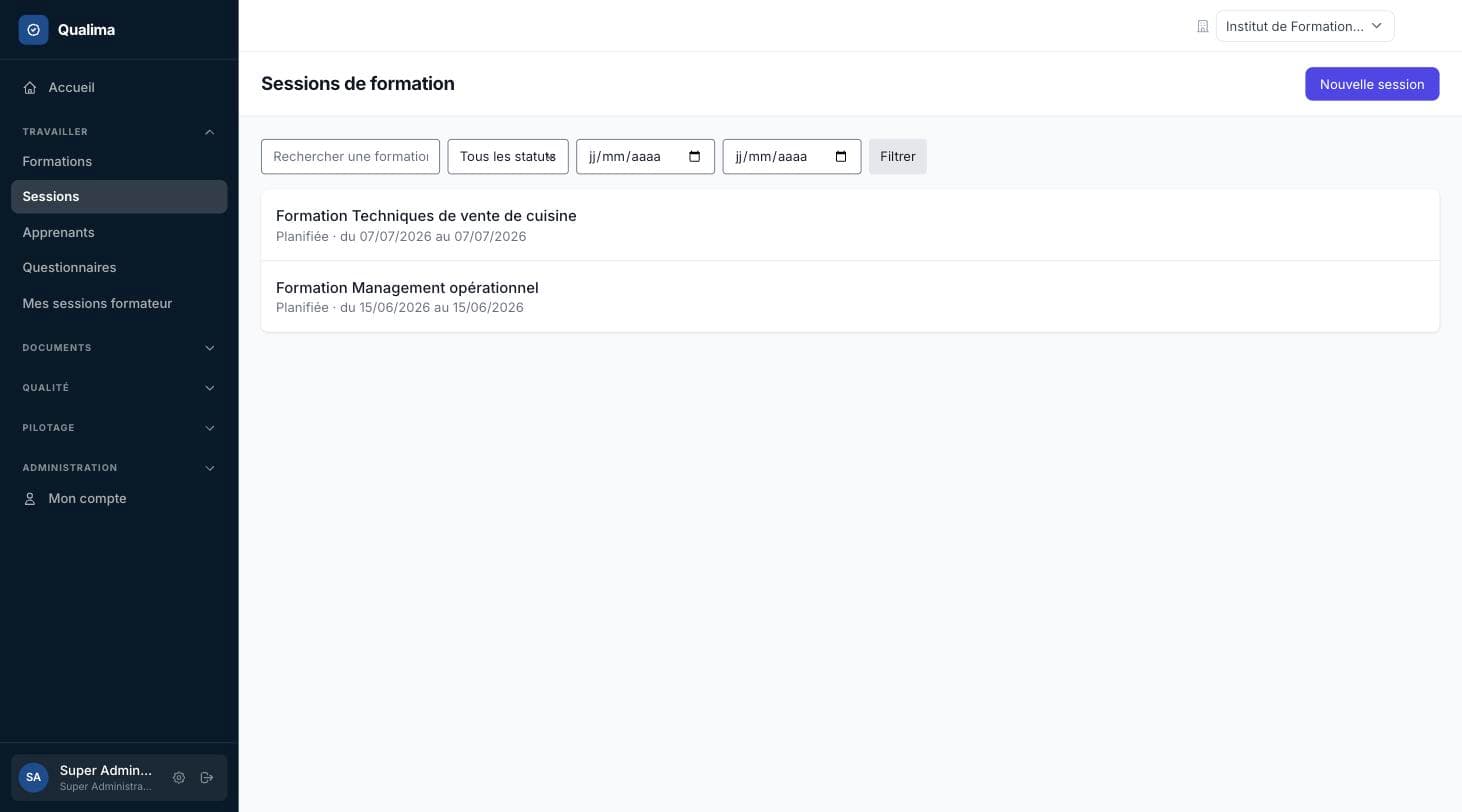Click the Nouvelle session button
Viewport: 1462px width, 812px height.
click(x=1372, y=84)
